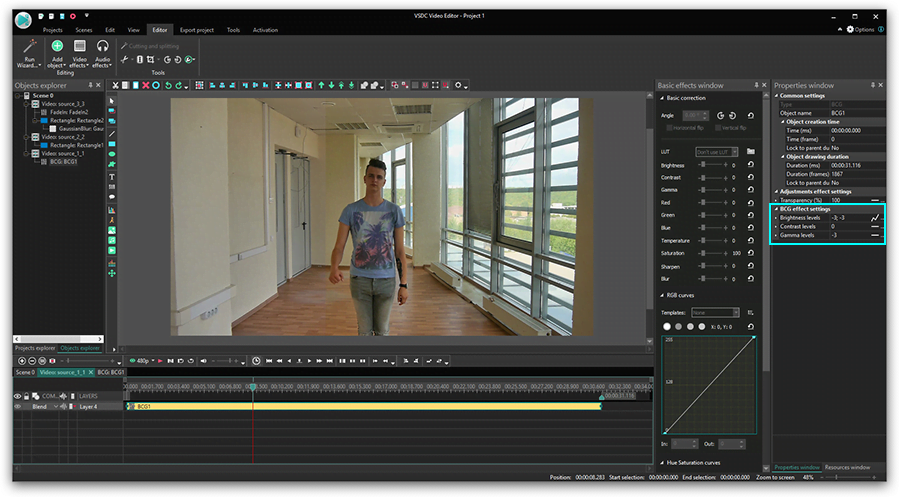Click the Brightness levels curve icon in Properties
Screen dimensions: 899x497
point(874,218)
